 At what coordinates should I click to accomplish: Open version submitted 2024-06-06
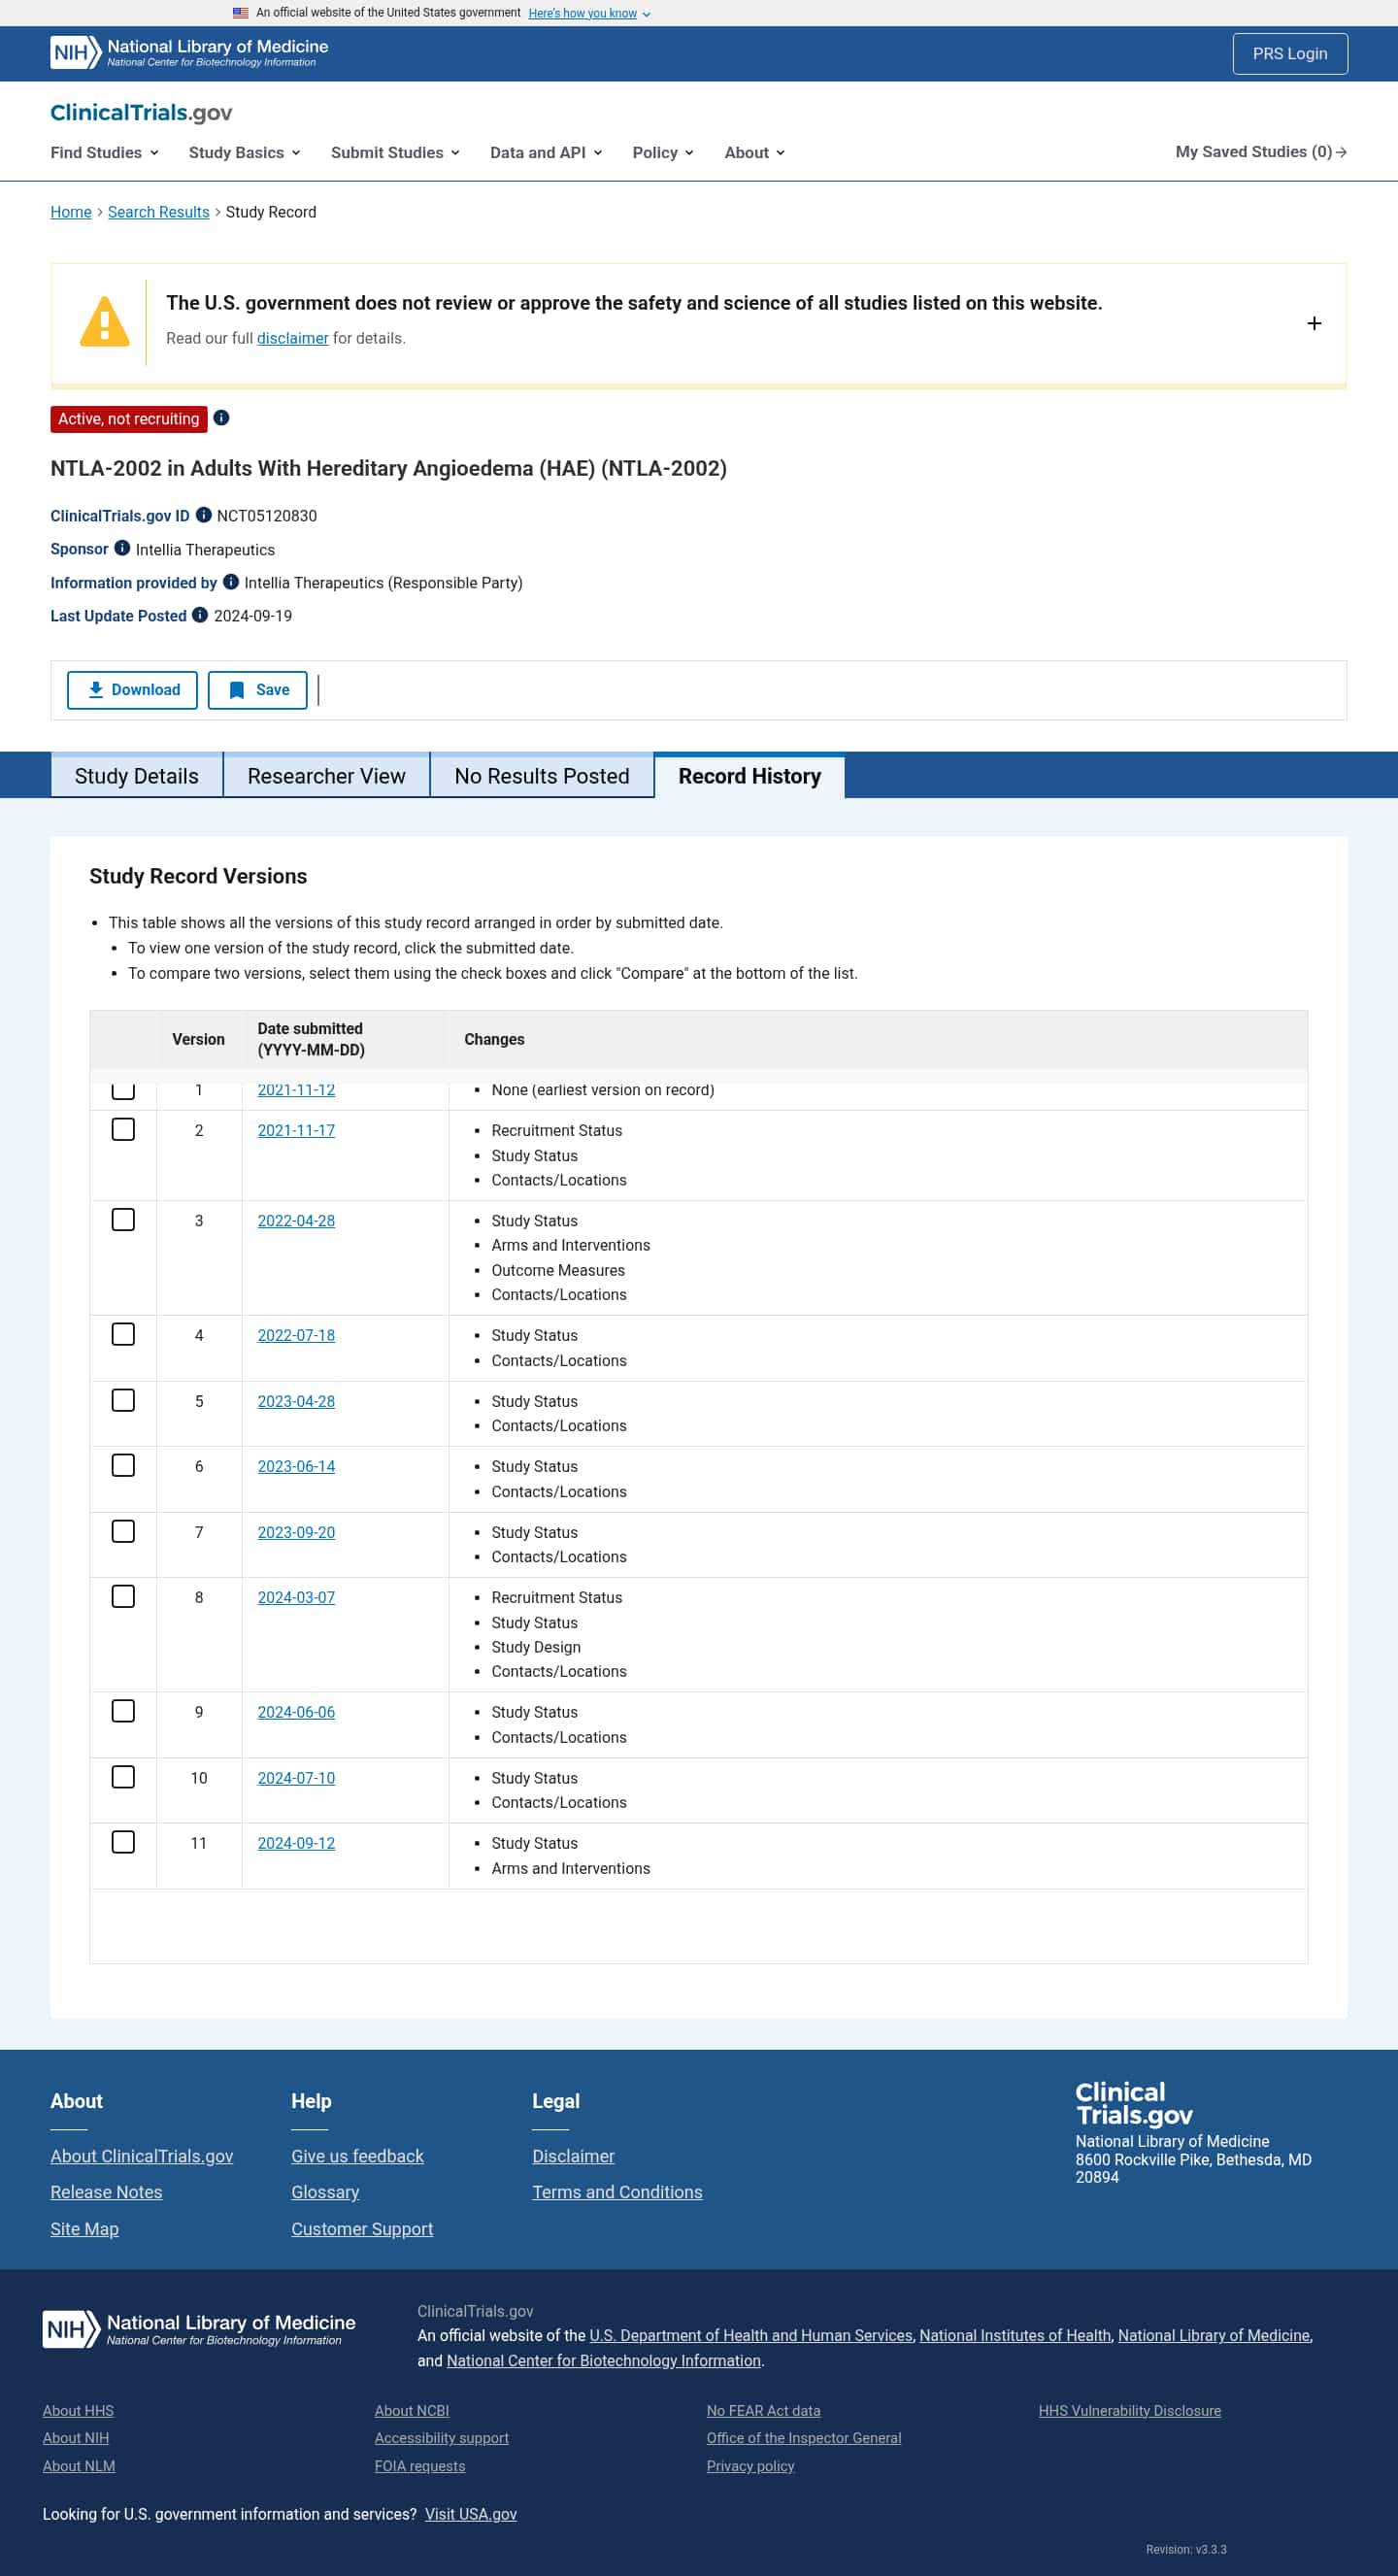tap(296, 1712)
